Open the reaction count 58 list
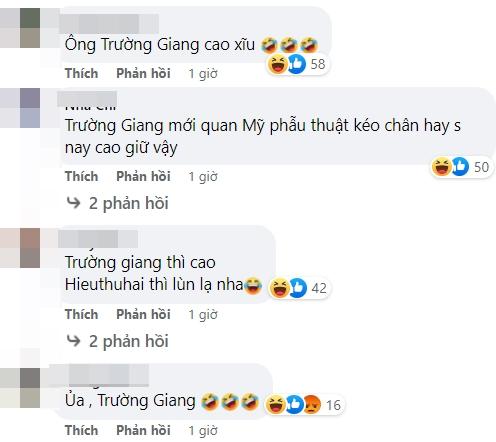 (x=318, y=64)
